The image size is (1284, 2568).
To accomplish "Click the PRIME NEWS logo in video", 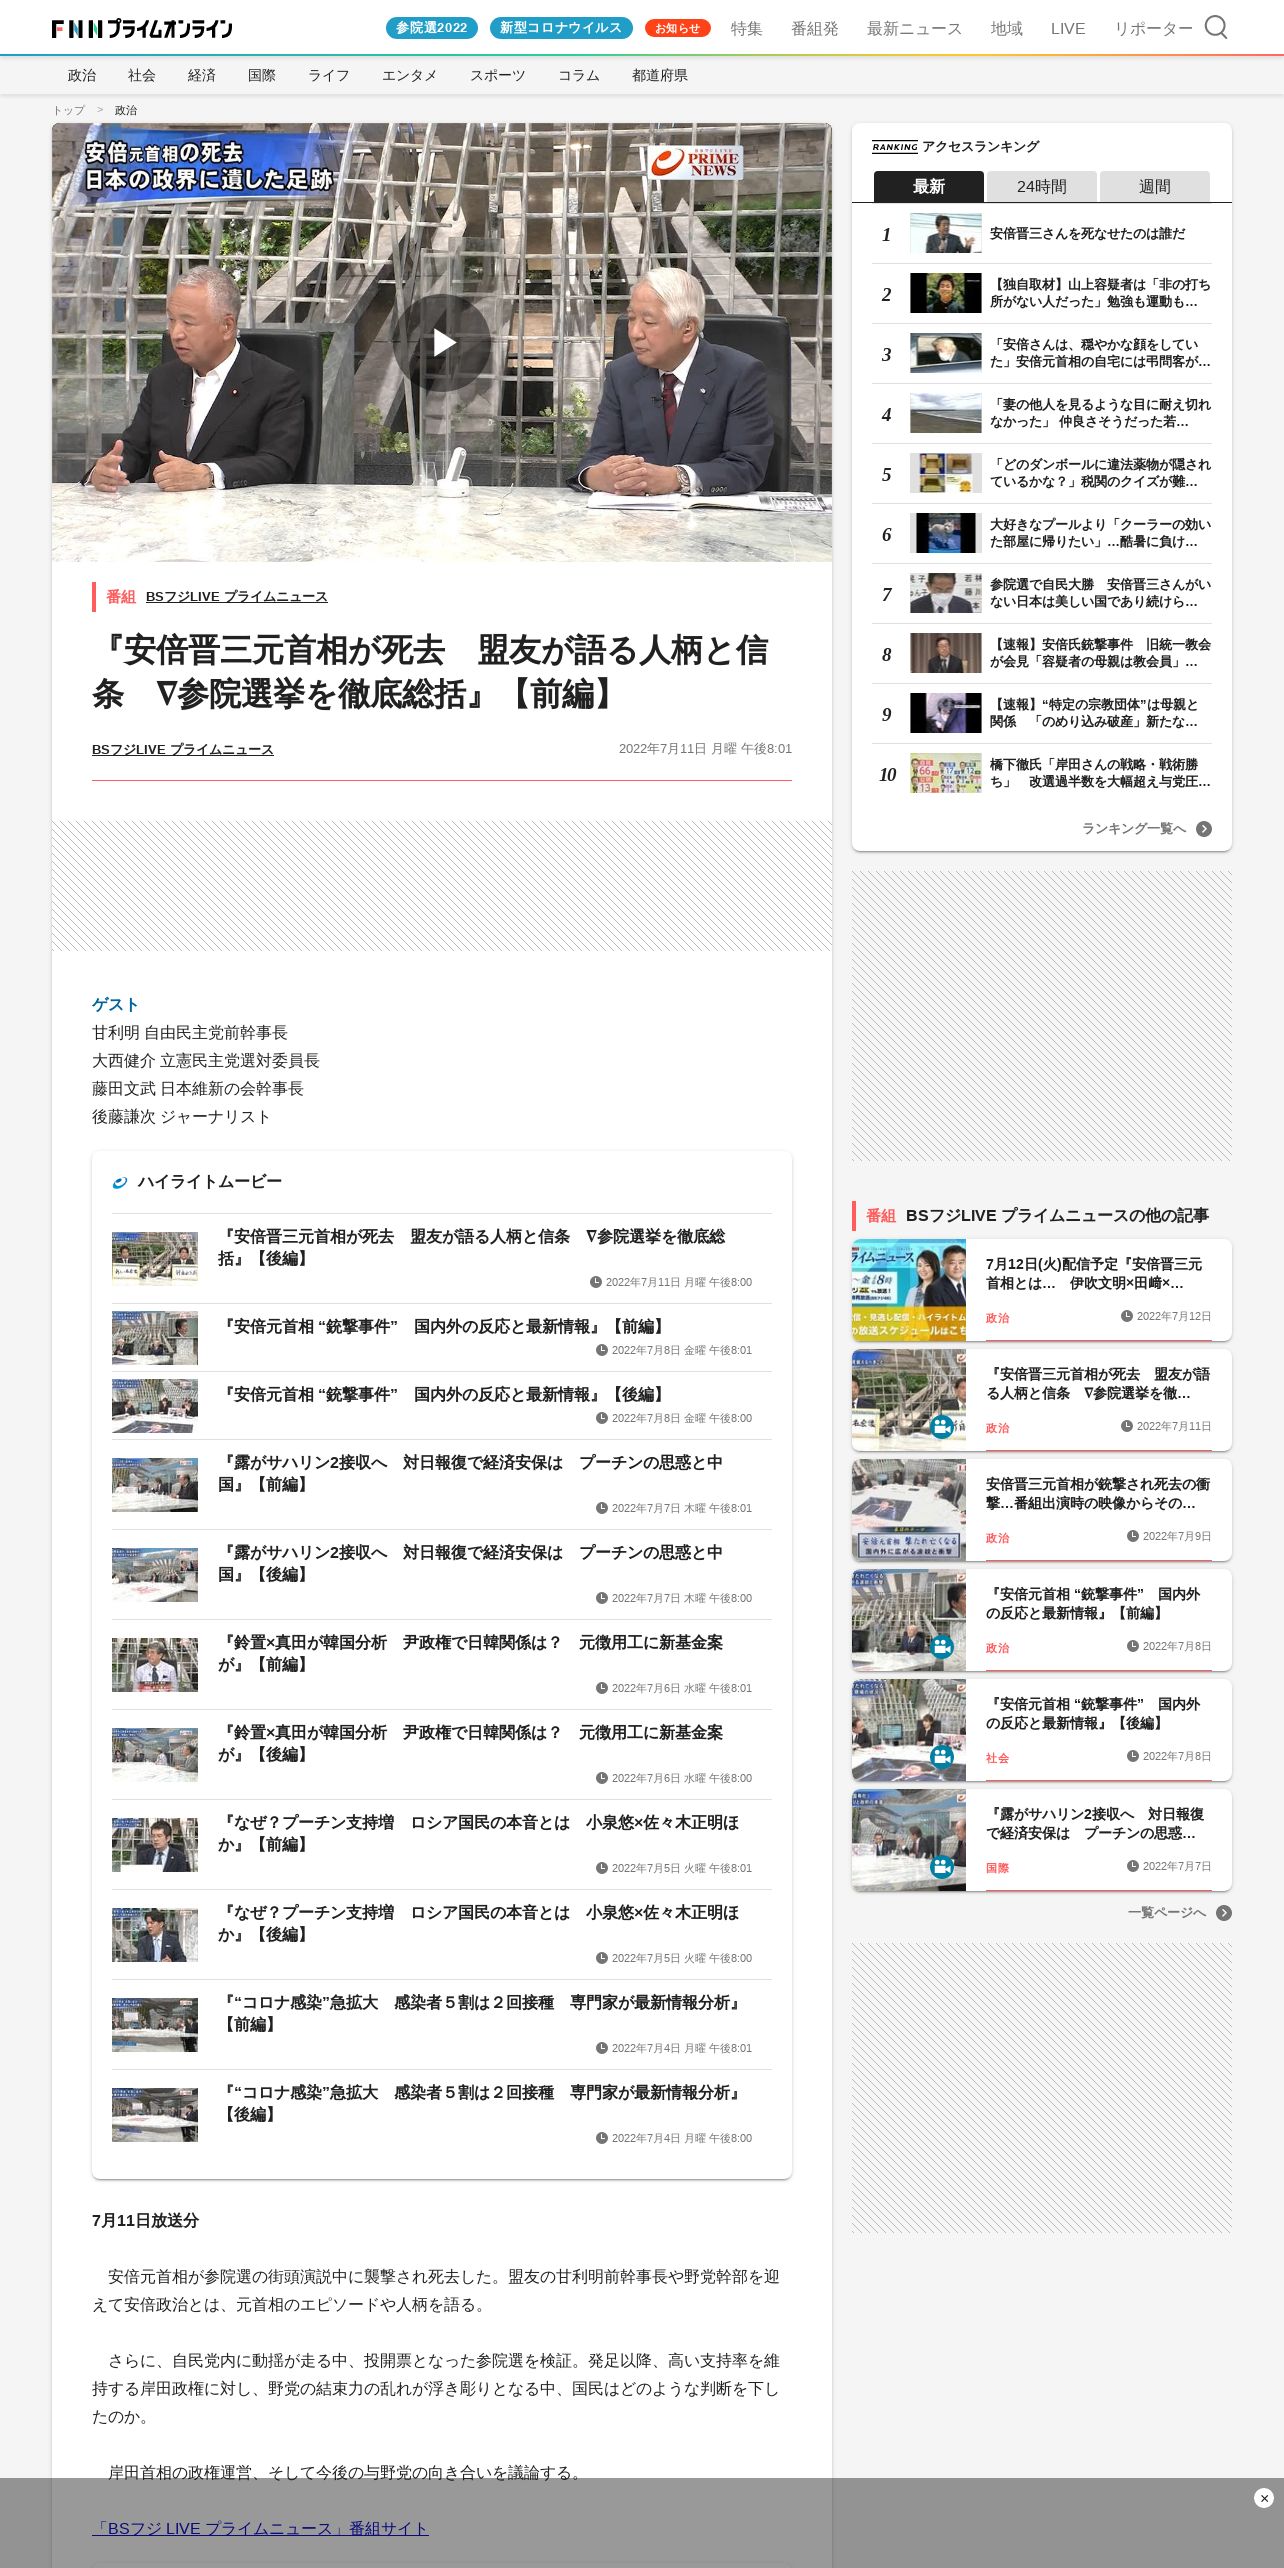I will 695,162.
